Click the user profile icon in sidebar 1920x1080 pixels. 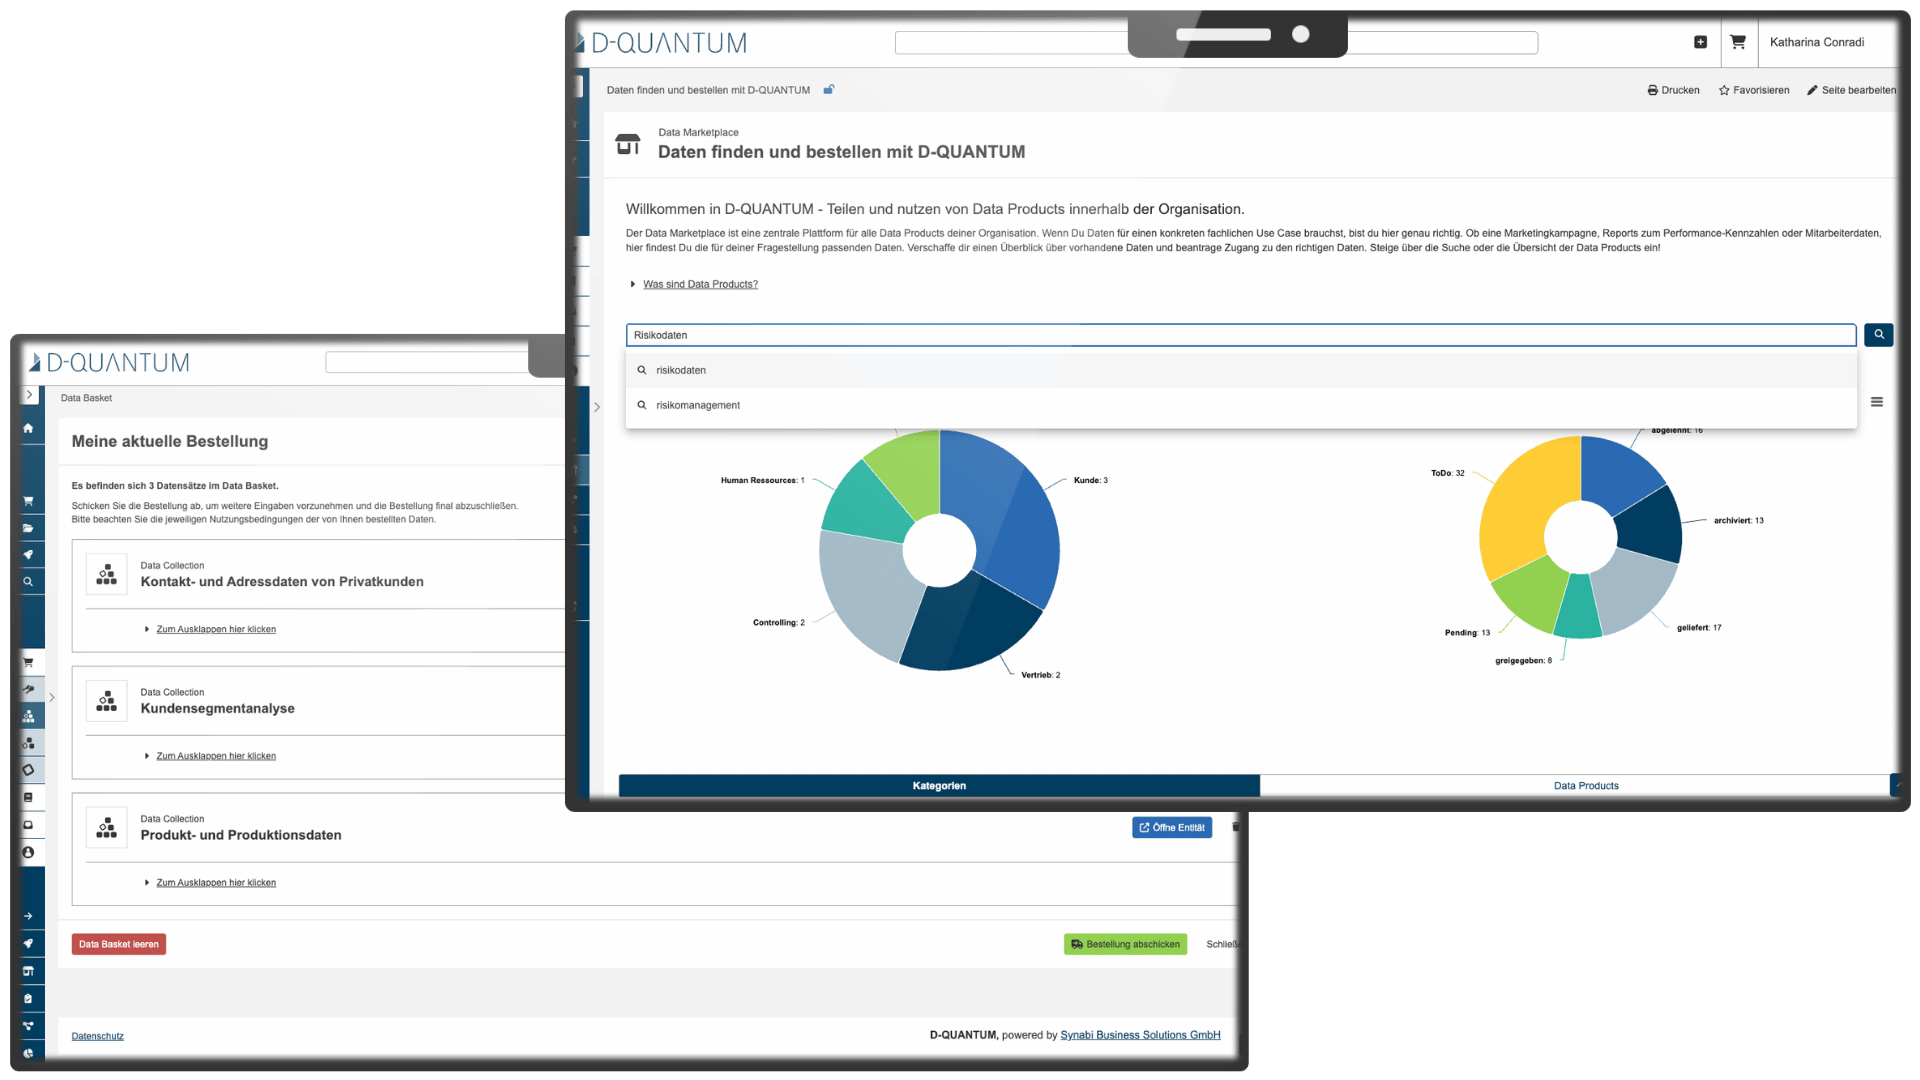pos(28,852)
